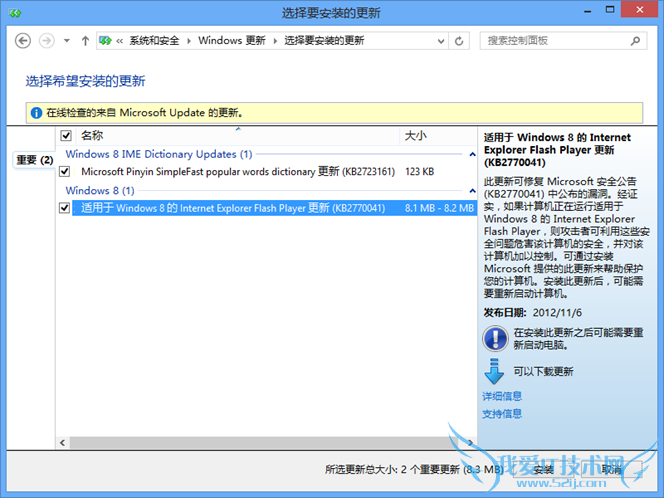The height and width of the screenshot is (498, 664).
Task: Click the restart warning exclamation icon
Action: pyautogui.click(x=495, y=338)
